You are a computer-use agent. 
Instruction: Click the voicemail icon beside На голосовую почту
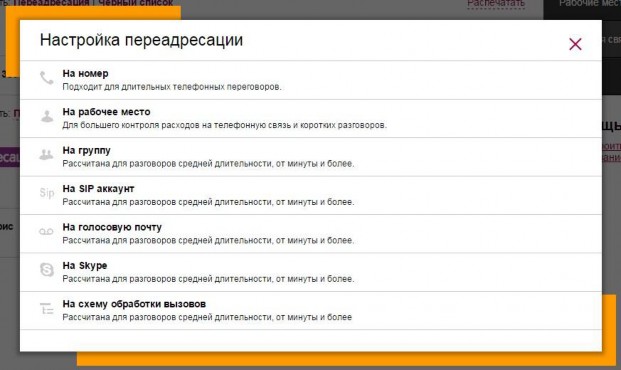tap(46, 231)
